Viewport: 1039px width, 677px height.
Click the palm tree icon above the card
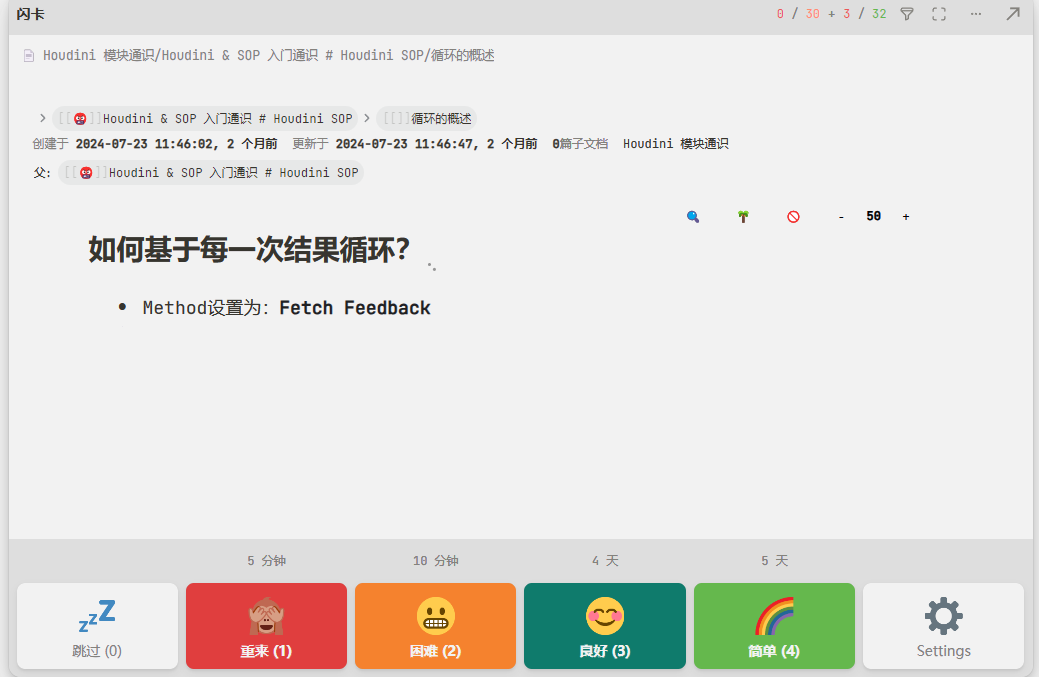(743, 216)
